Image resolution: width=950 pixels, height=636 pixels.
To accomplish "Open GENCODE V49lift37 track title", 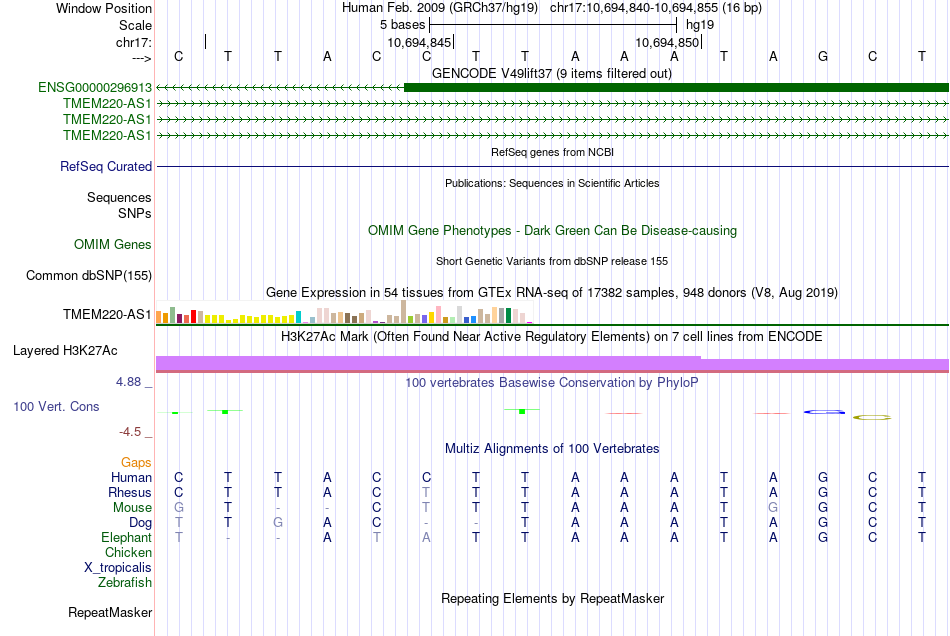I will tap(551, 74).
